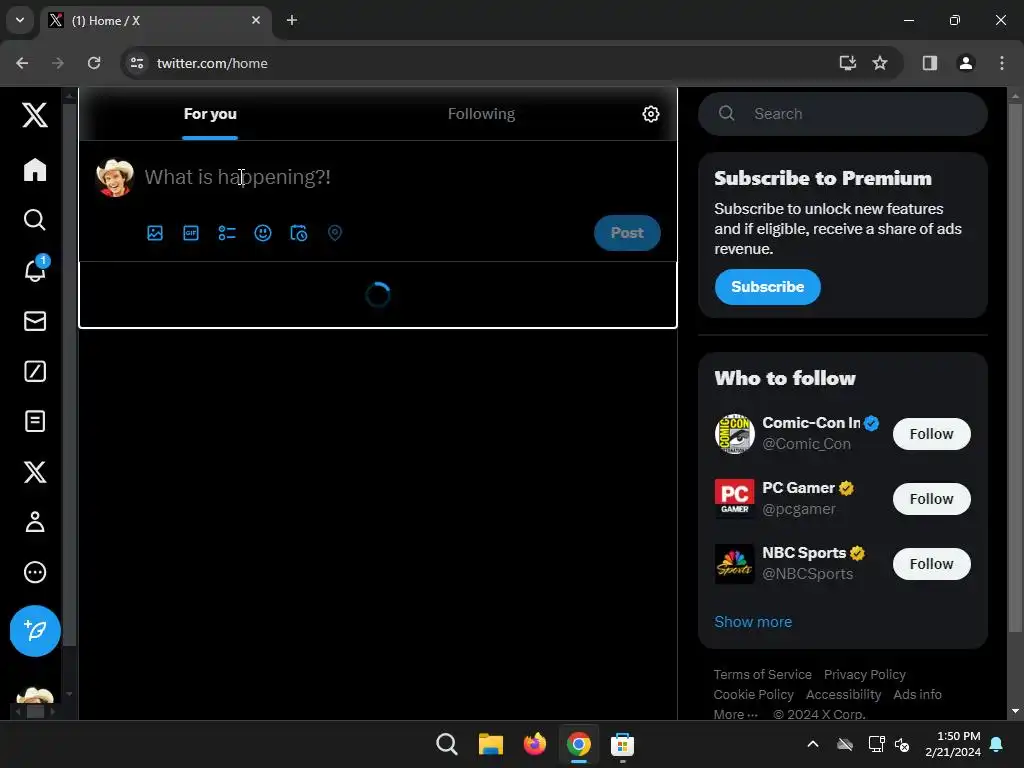Schedule post with calendar clock icon
1024x768 pixels.
pos(298,233)
